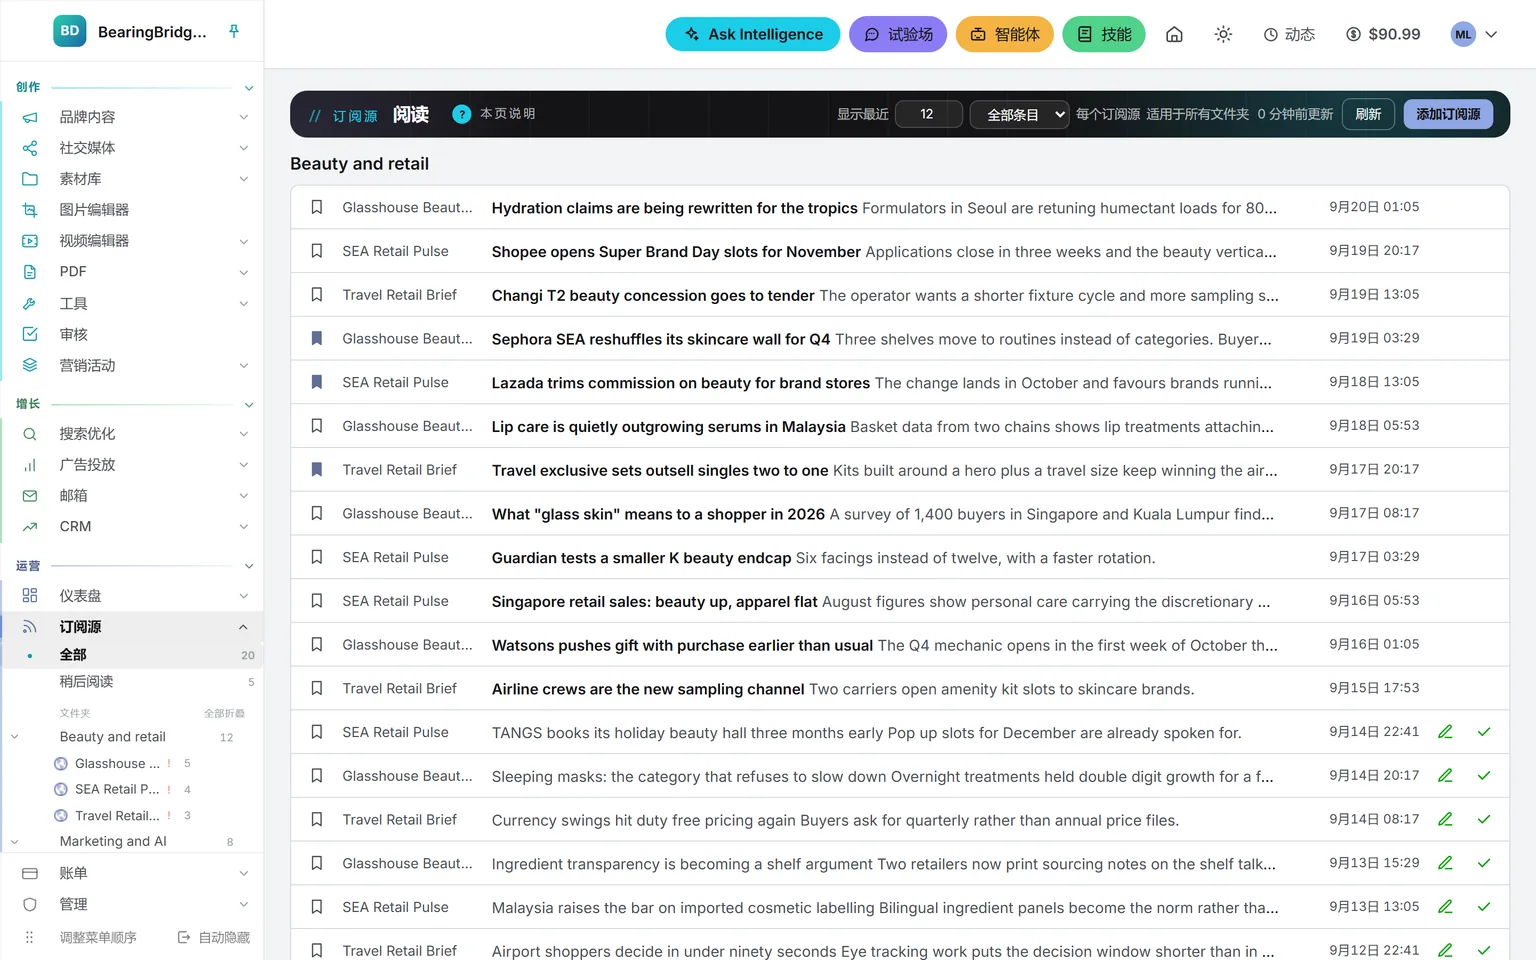Bookmark the Guardian K beauty endcap article
The width and height of the screenshot is (1536, 960).
point(317,557)
